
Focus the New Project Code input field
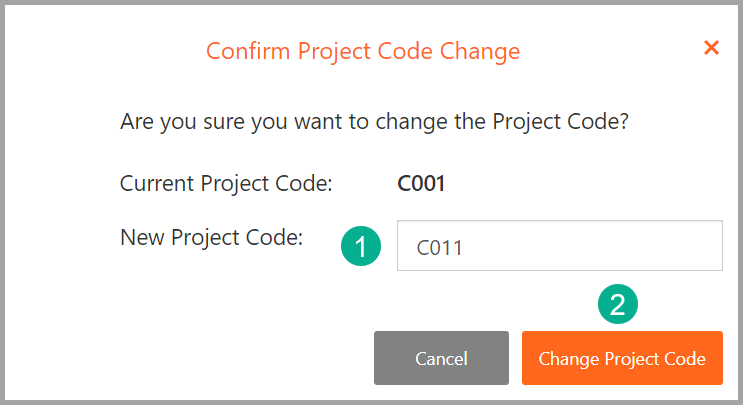pos(560,245)
